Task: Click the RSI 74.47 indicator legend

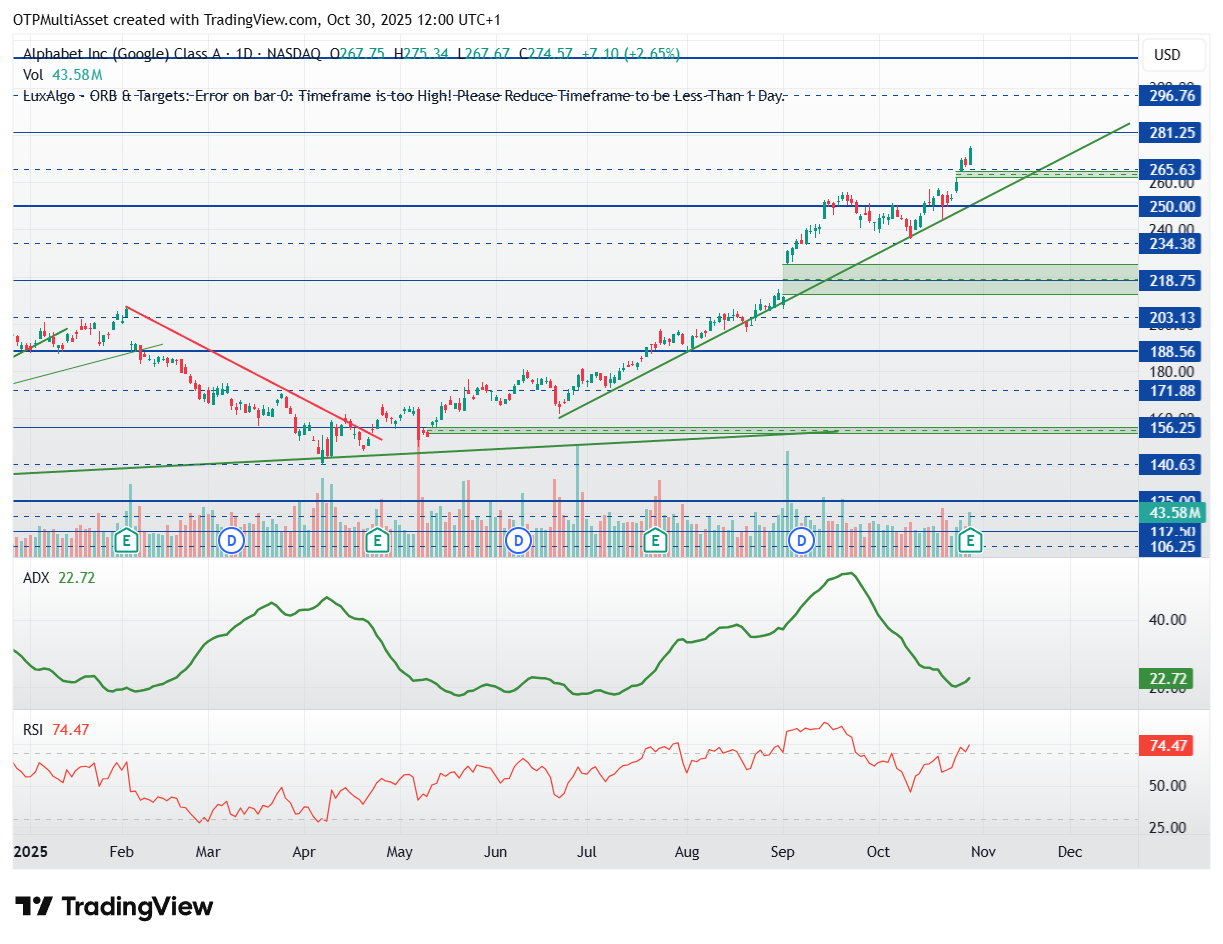Action: (56, 730)
